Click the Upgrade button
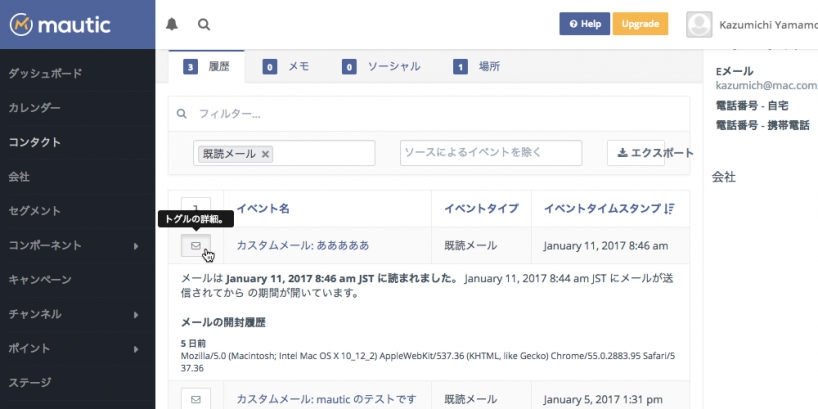The width and height of the screenshot is (818, 409). click(640, 24)
